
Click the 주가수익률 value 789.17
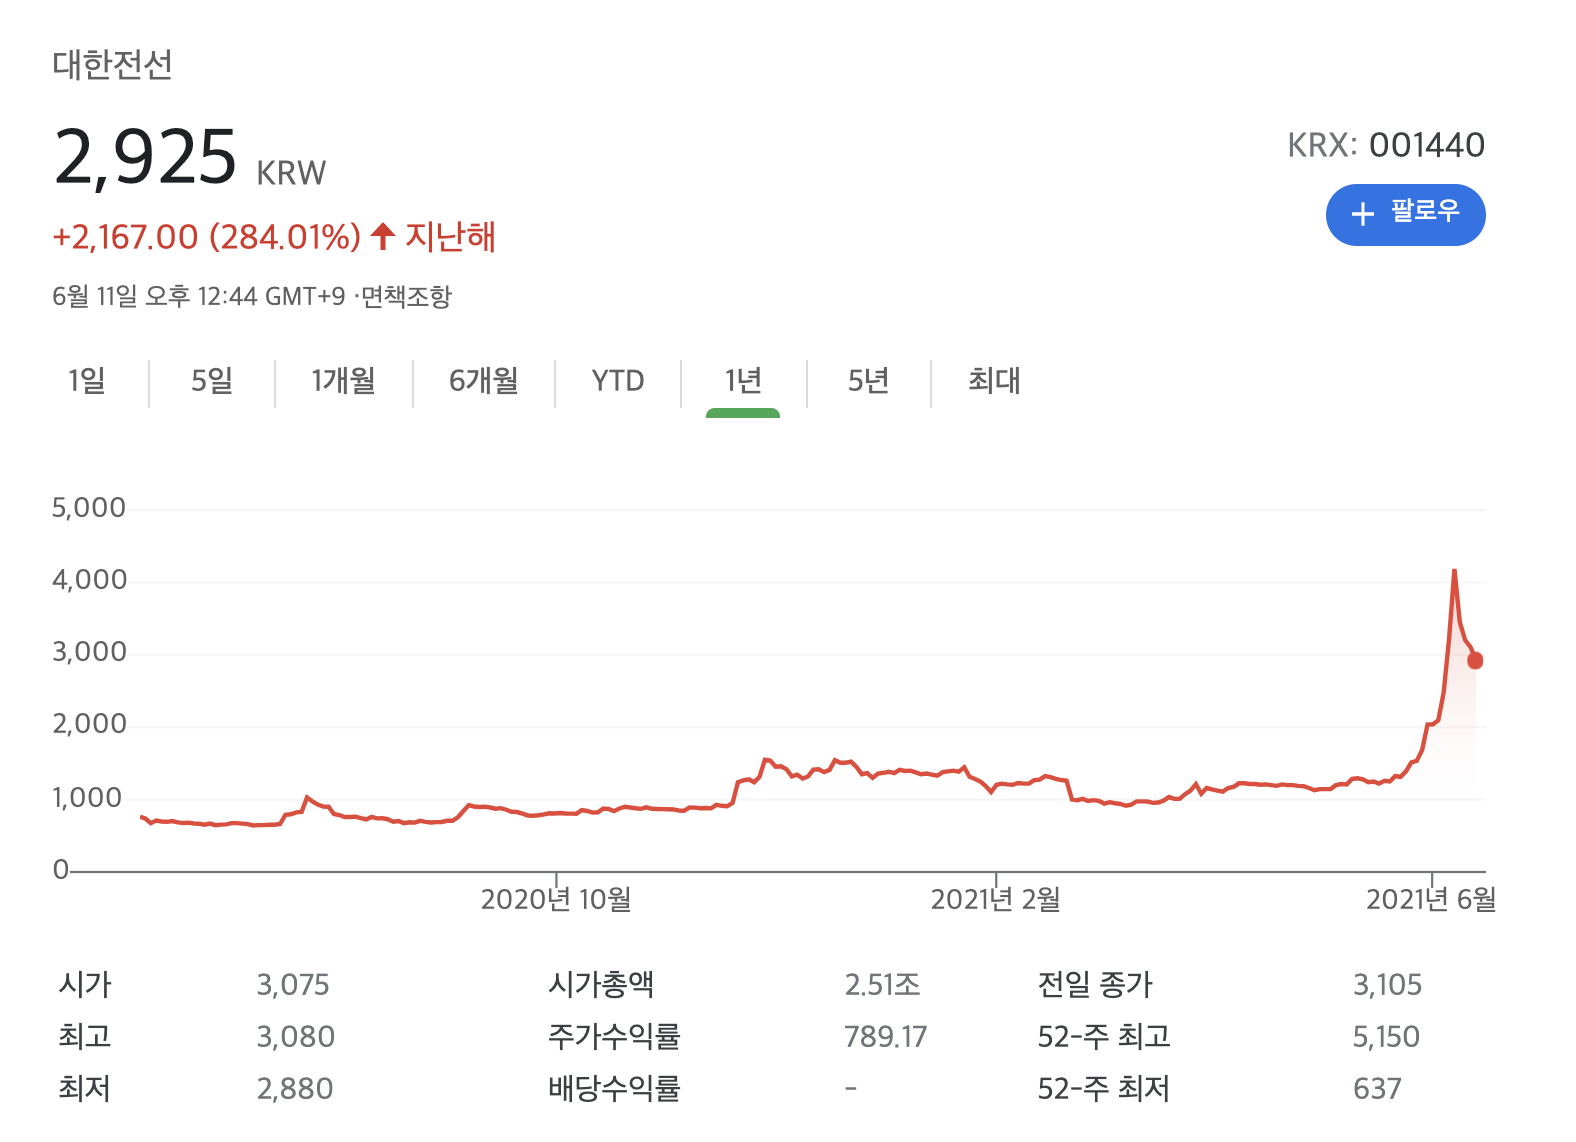(886, 1037)
